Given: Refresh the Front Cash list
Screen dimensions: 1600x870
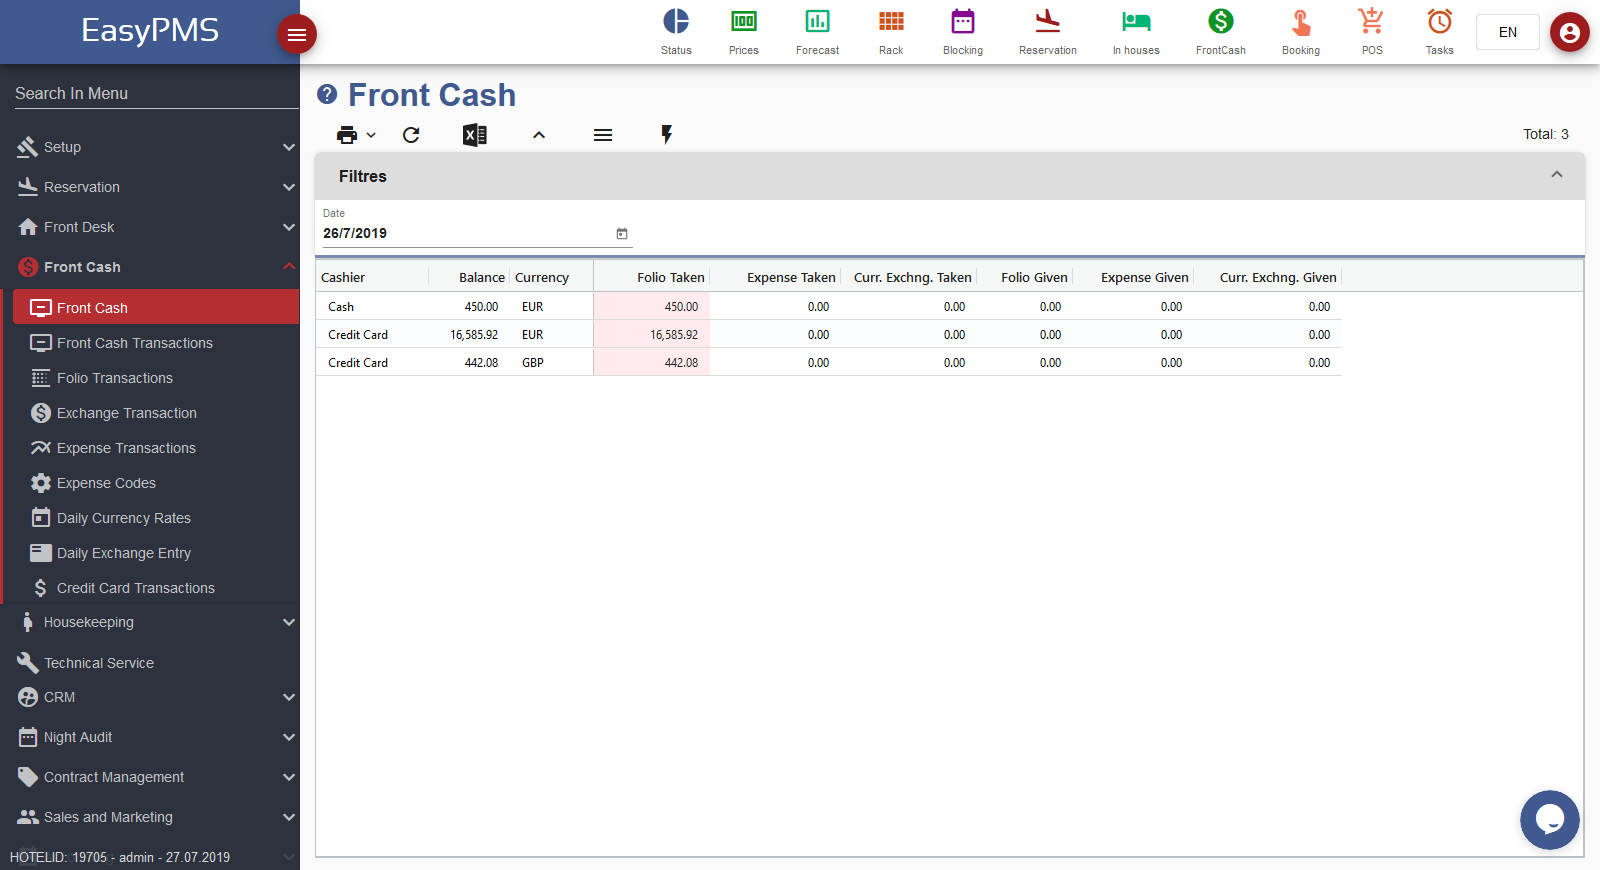Looking at the screenshot, I should (411, 135).
